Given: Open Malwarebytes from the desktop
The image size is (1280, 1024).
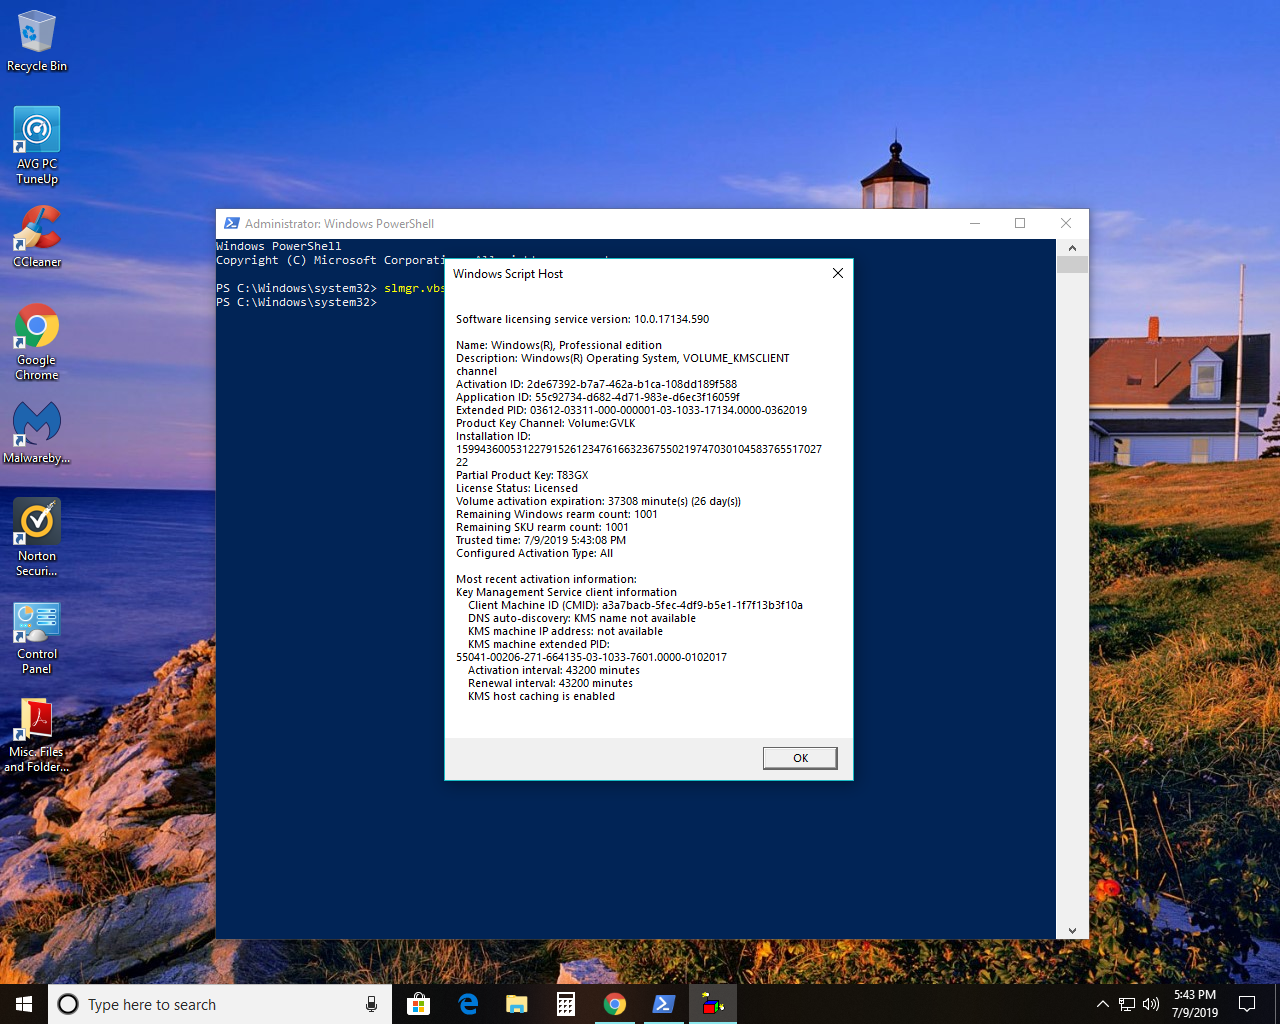Looking at the screenshot, I should pos(36,425).
